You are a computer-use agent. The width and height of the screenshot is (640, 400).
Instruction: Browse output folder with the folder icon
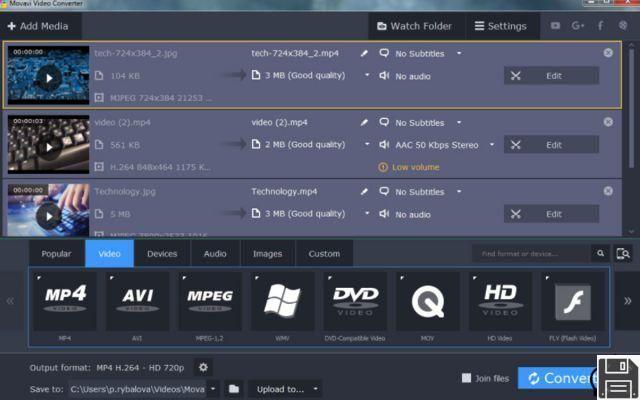pyautogui.click(x=234, y=389)
